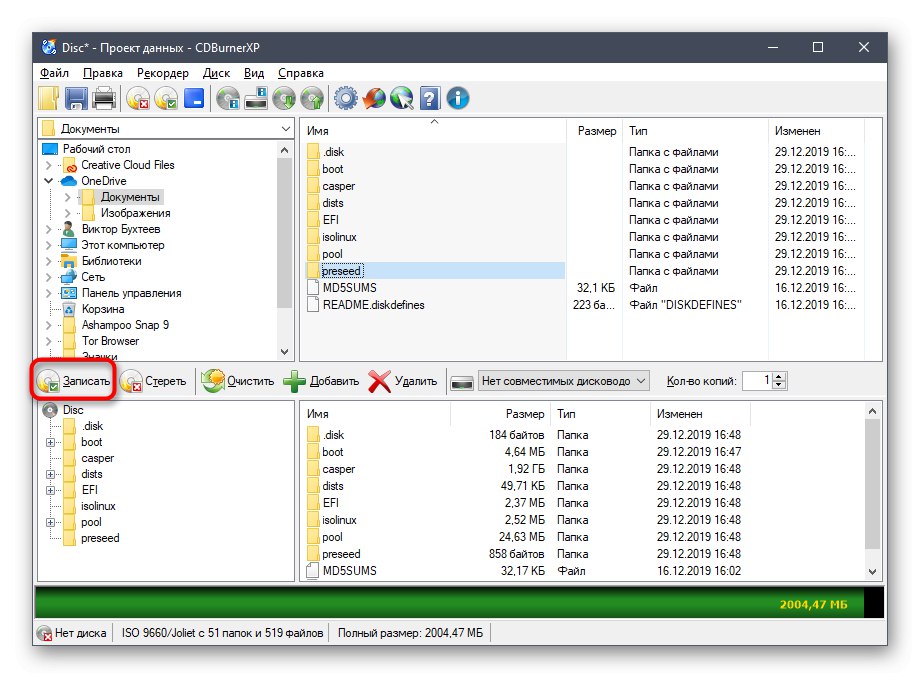Click the save project floppy icon
Image resolution: width=920 pixels, height=678 pixels.
(76, 98)
